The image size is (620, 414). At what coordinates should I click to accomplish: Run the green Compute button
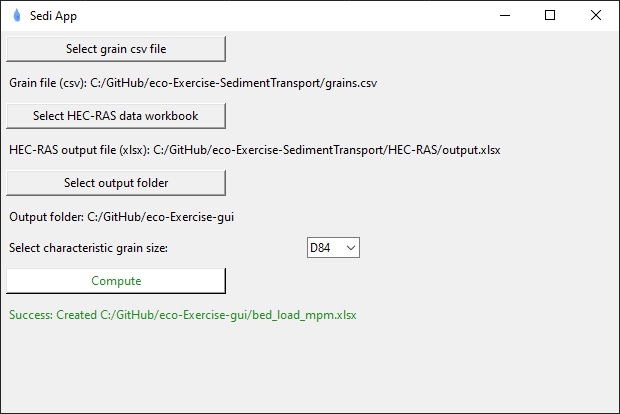(x=116, y=281)
